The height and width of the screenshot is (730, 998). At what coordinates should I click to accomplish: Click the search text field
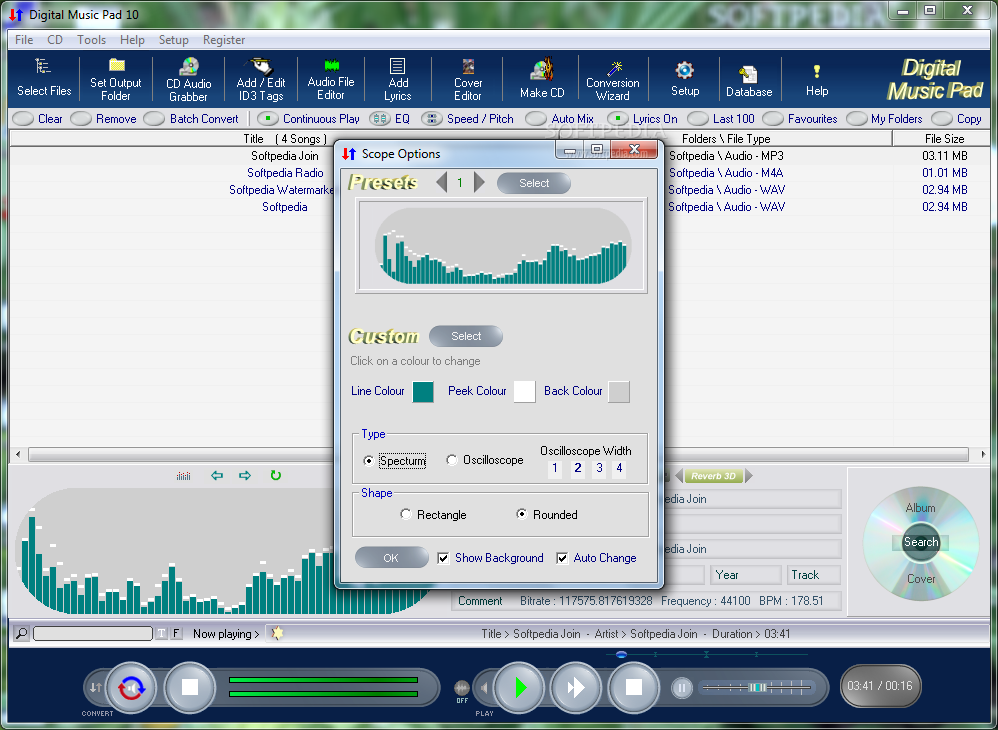pos(93,633)
